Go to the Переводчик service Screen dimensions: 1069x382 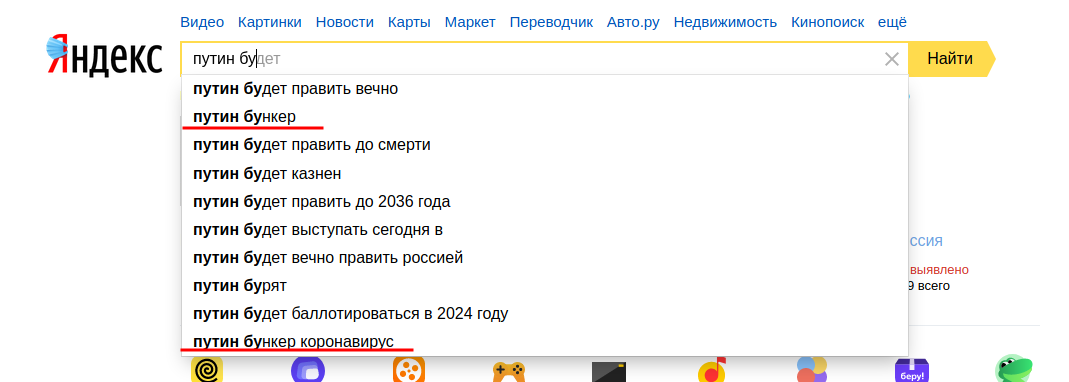tap(552, 22)
